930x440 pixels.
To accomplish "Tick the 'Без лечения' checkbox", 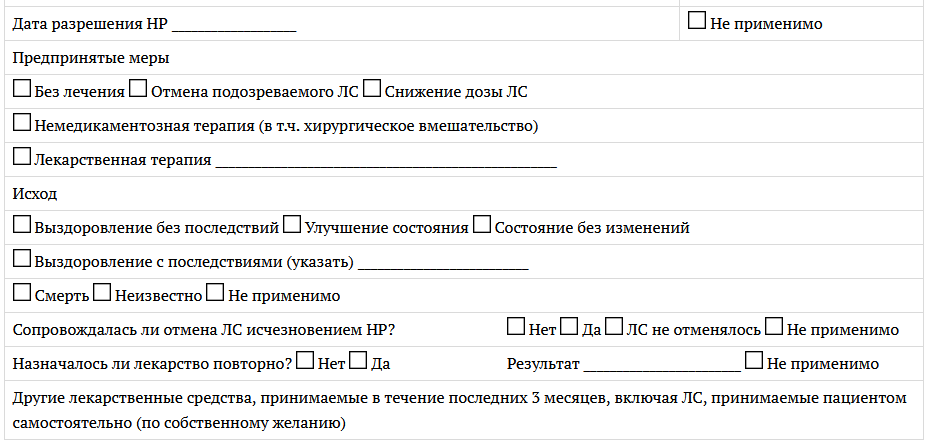I will click(22, 89).
